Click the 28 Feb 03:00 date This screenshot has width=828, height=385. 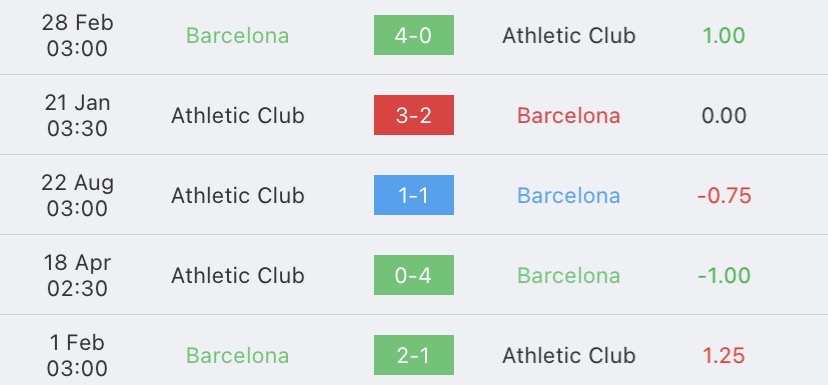78,35
